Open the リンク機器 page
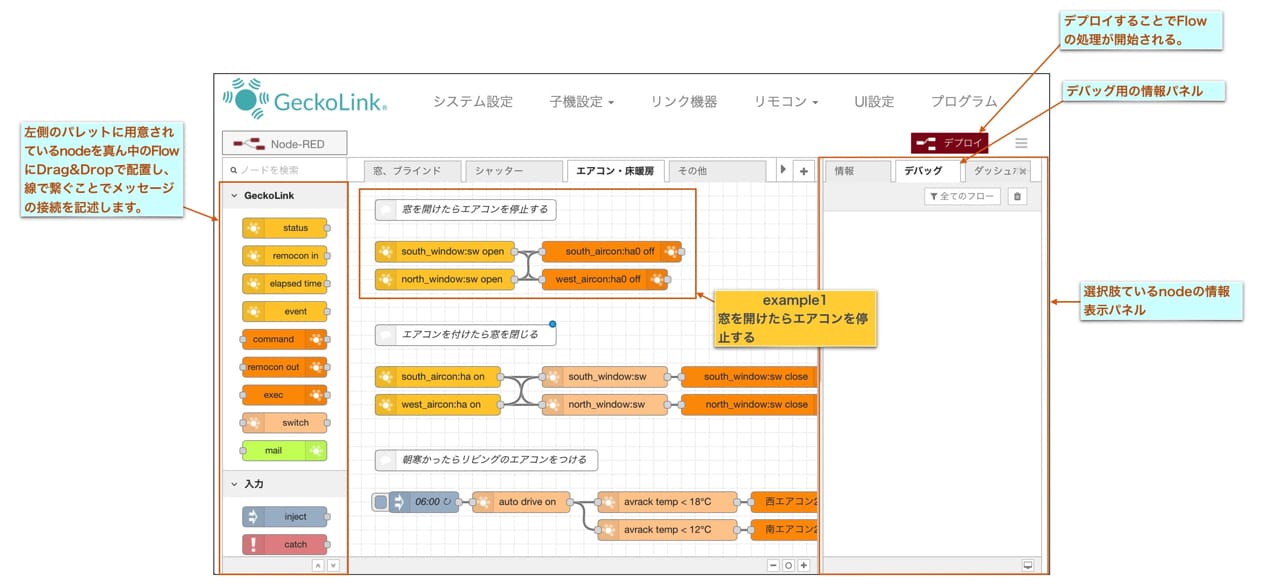This screenshot has height=587, width=1280. (x=683, y=102)
